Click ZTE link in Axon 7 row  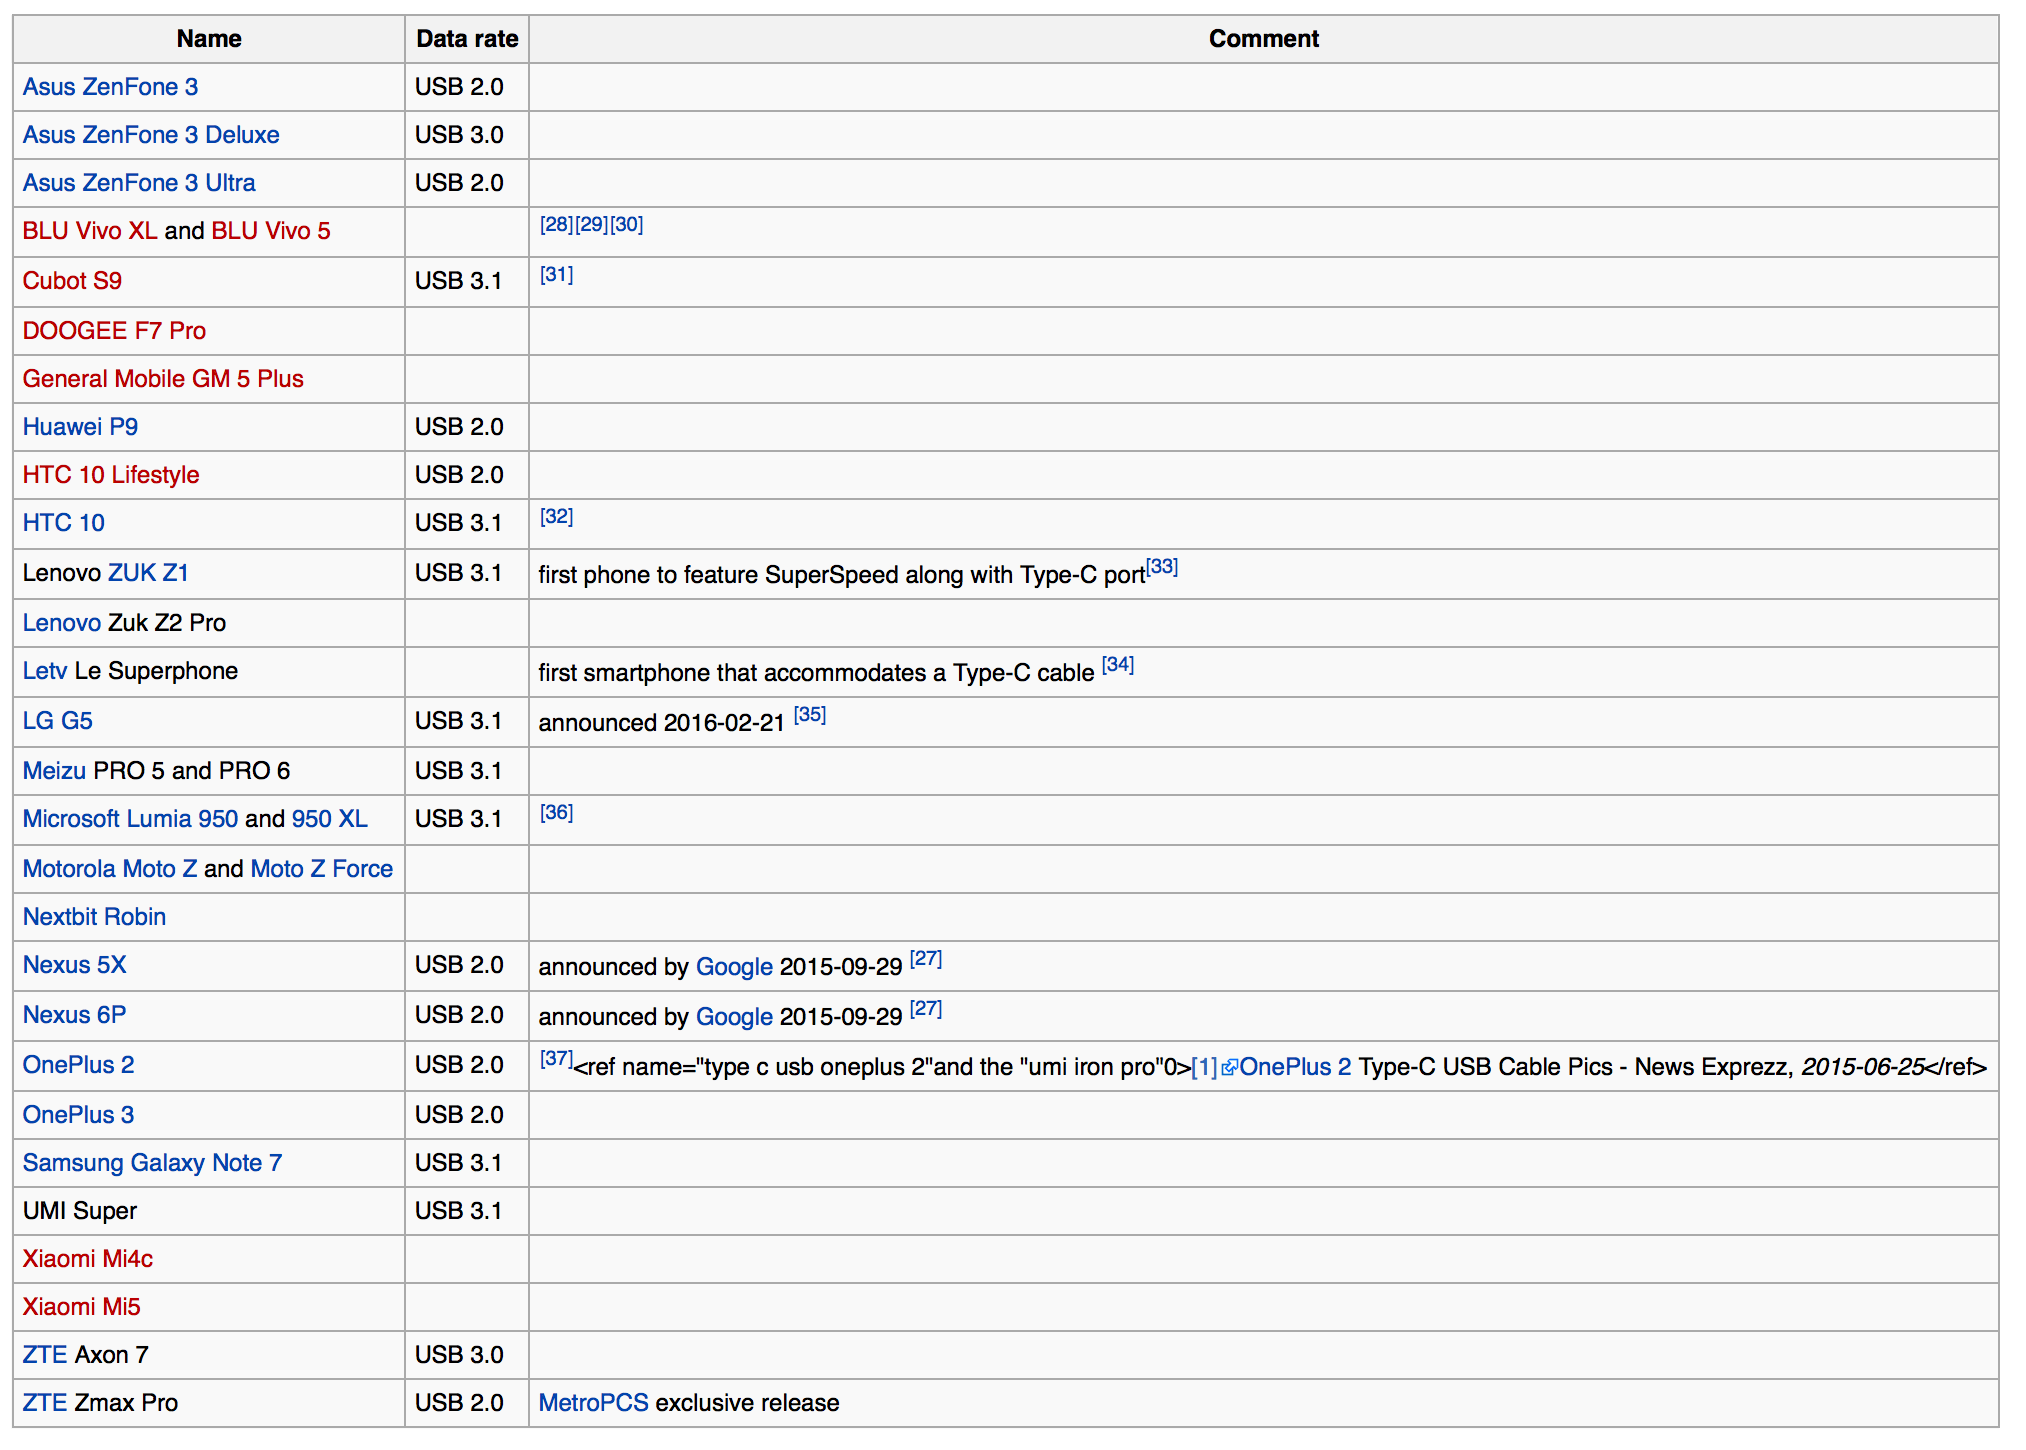pos(45,1355)
